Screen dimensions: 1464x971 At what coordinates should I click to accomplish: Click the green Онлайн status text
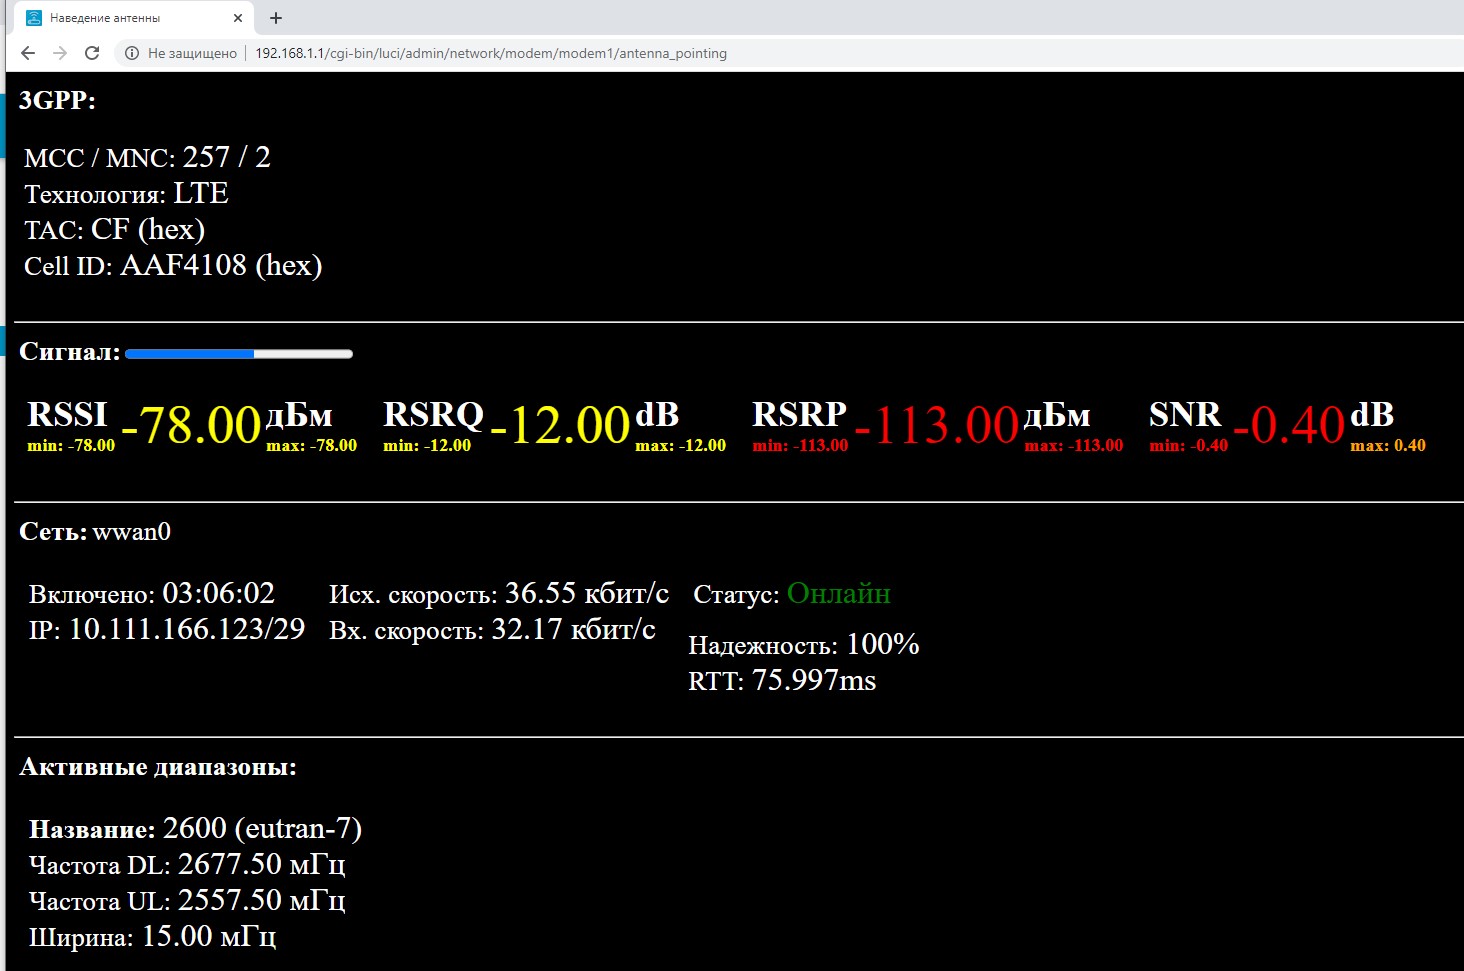838,593
